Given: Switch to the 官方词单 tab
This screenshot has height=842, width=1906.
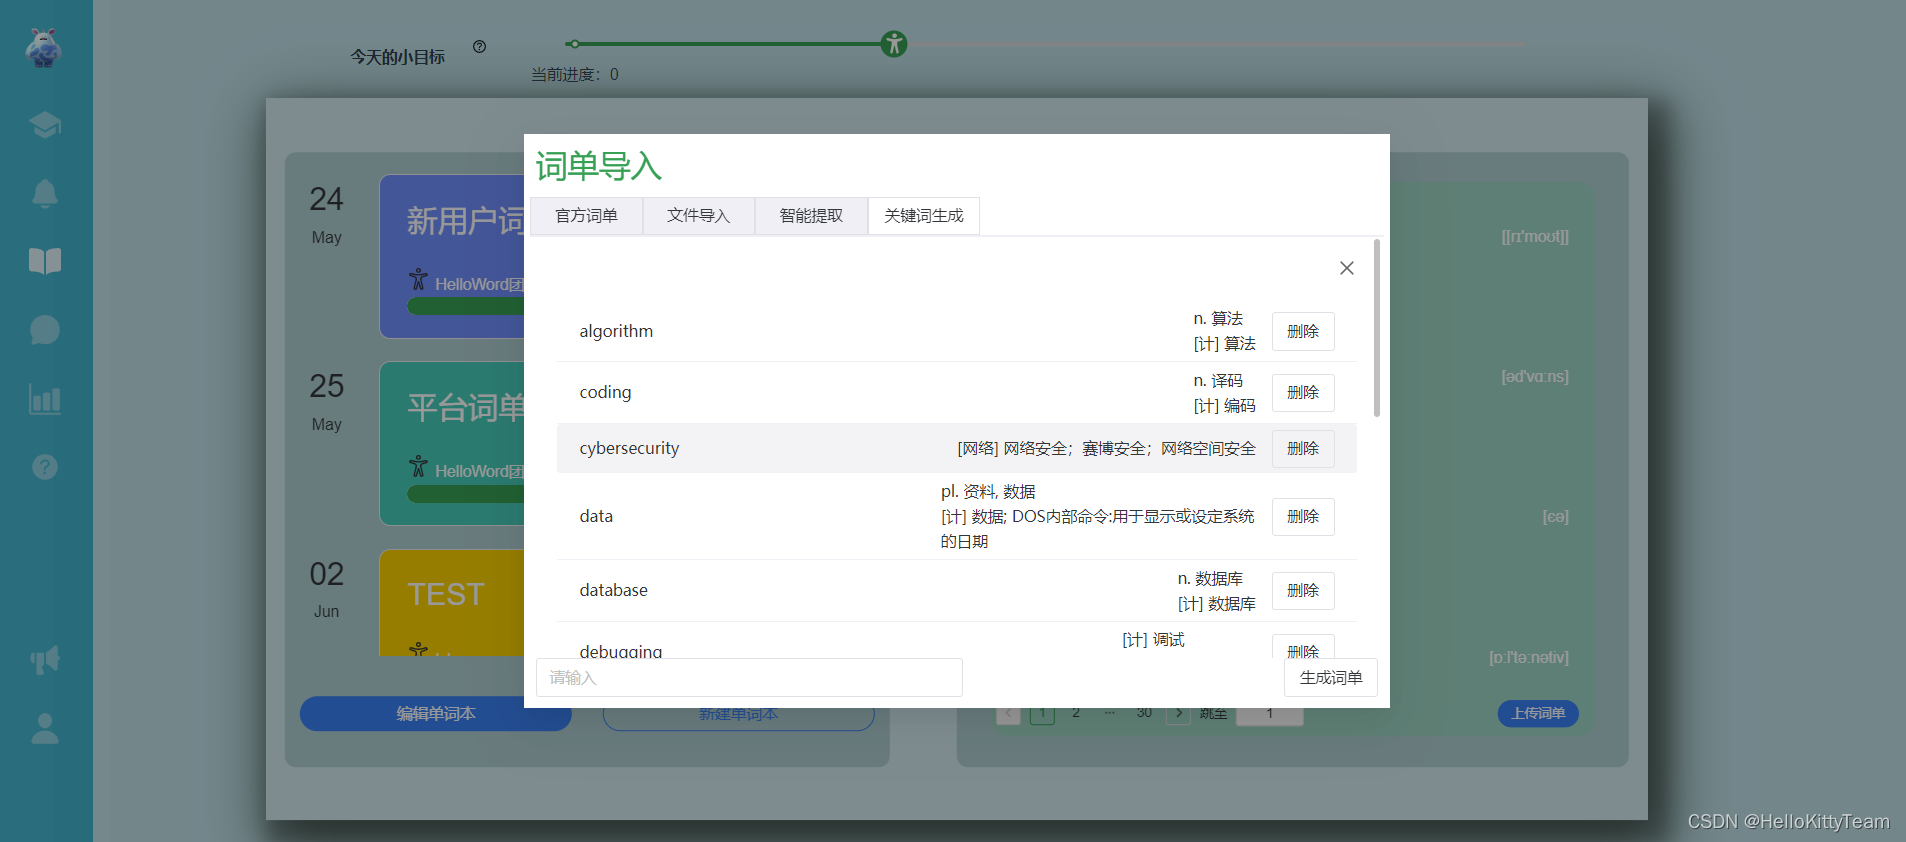Looking at the screenshot, I should coord(586,216).
